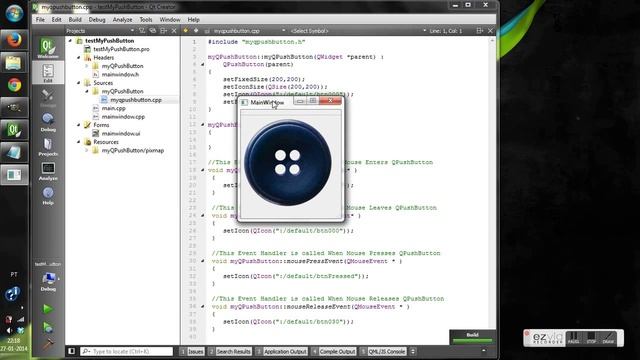Switch to Edit mode in sidebar
Image resolution: width=640 pixels, height=360 pixels.
pos(48,73)
